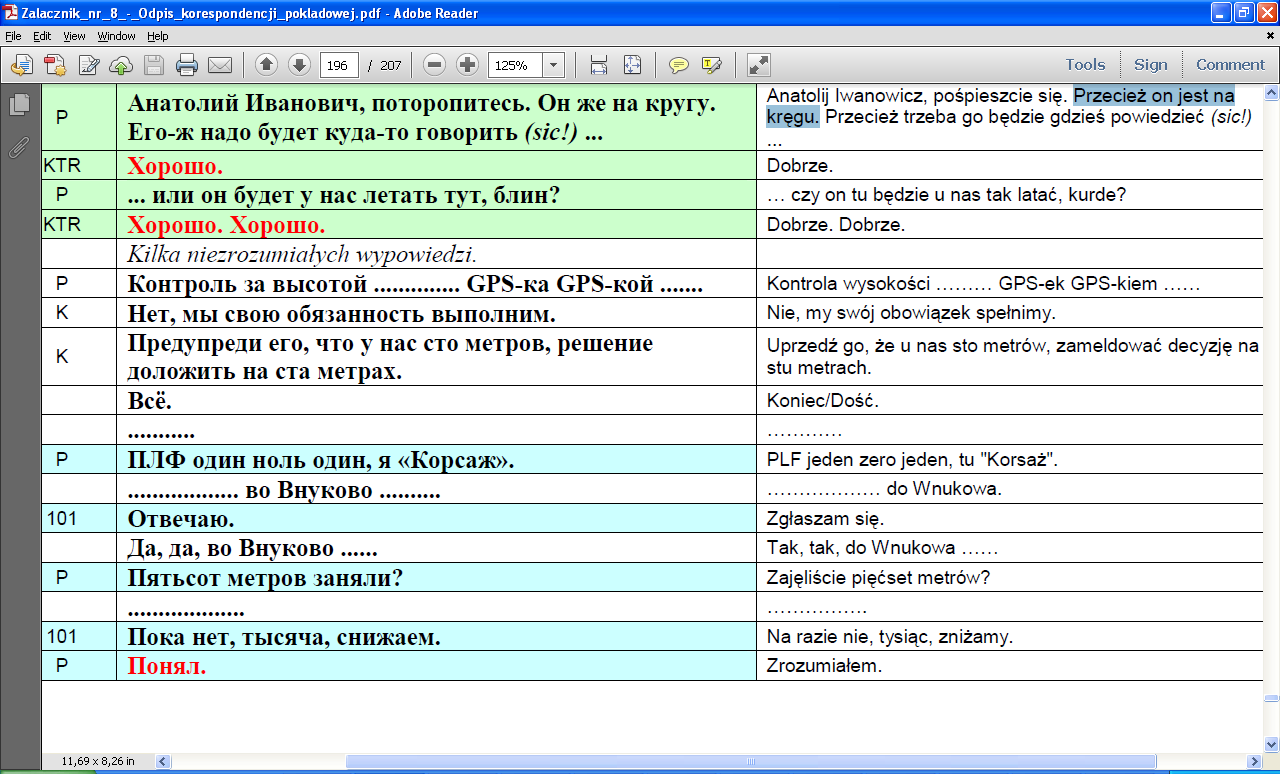The image size is (1280, 774).
Task: Click the vertical scrollbar up arrow
Action: [x=1271, y=92]
